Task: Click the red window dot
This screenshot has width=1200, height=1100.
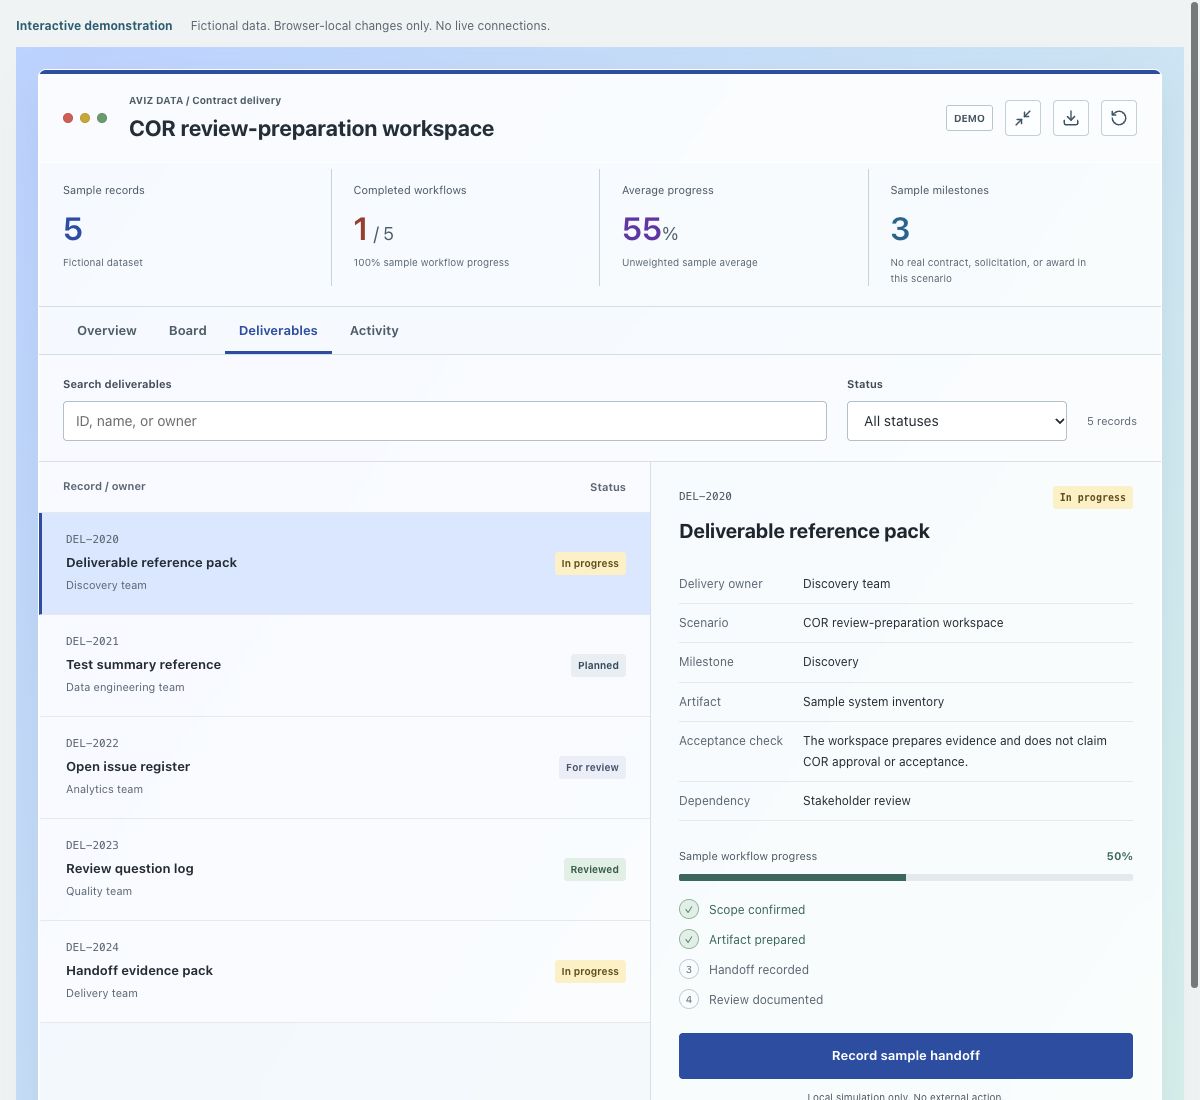Action: [68, 118]
